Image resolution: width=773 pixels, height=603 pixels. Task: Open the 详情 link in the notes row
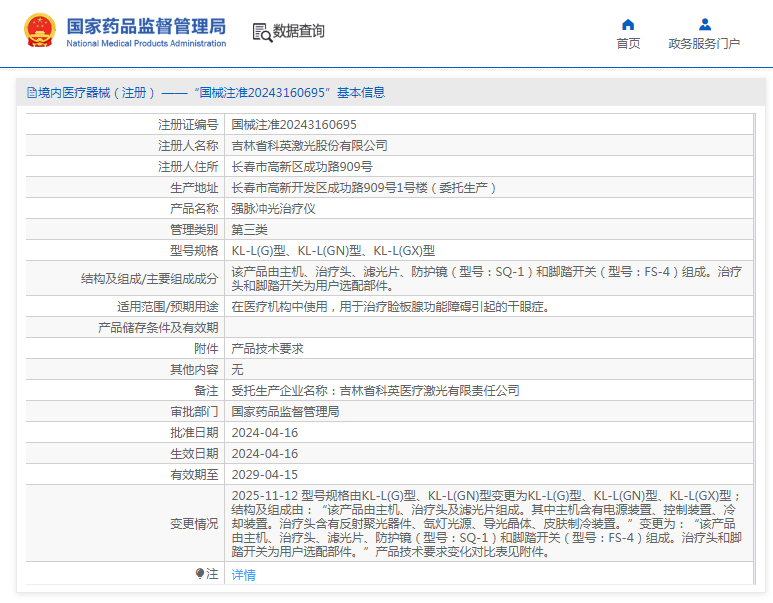click(x=243, y=575)
